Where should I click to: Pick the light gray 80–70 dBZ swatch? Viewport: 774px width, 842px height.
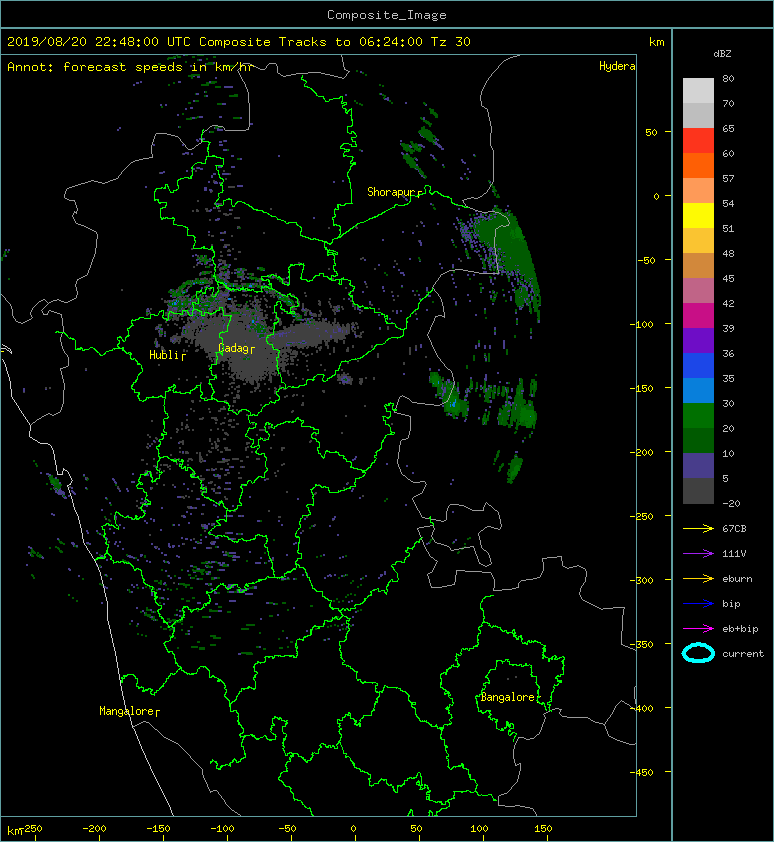click(698, 90)
